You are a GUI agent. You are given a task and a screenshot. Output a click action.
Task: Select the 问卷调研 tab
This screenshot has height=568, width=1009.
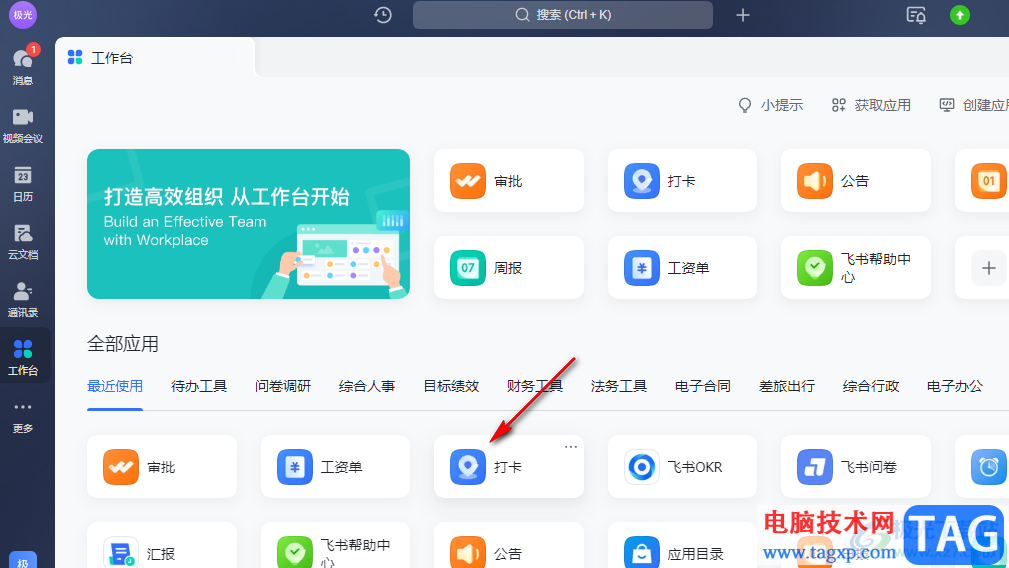[283, 386]
